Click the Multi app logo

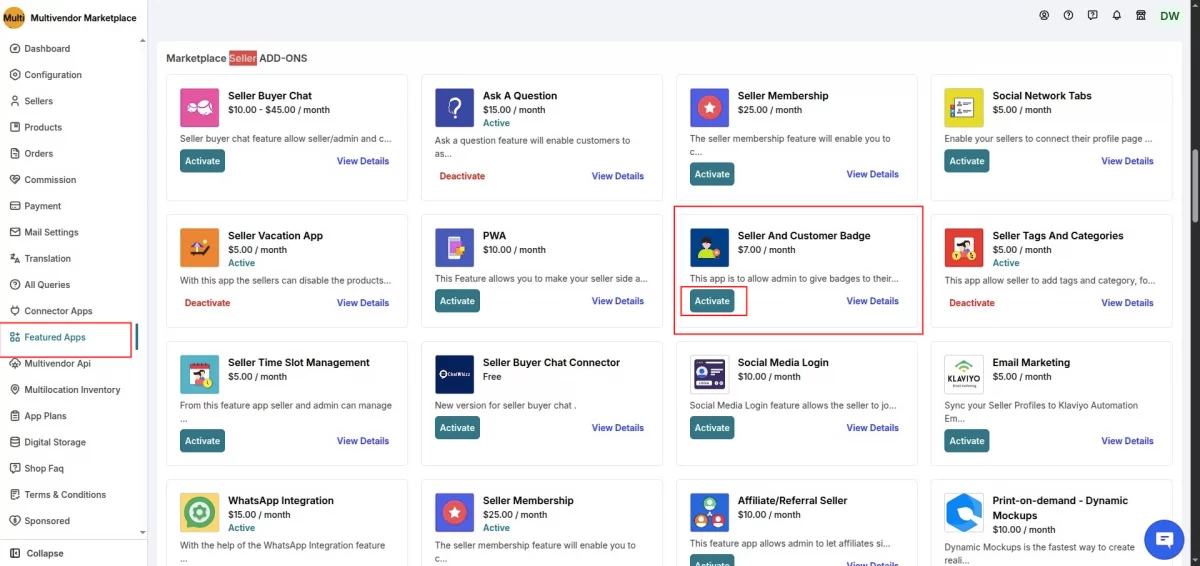(x=14, y=17)
